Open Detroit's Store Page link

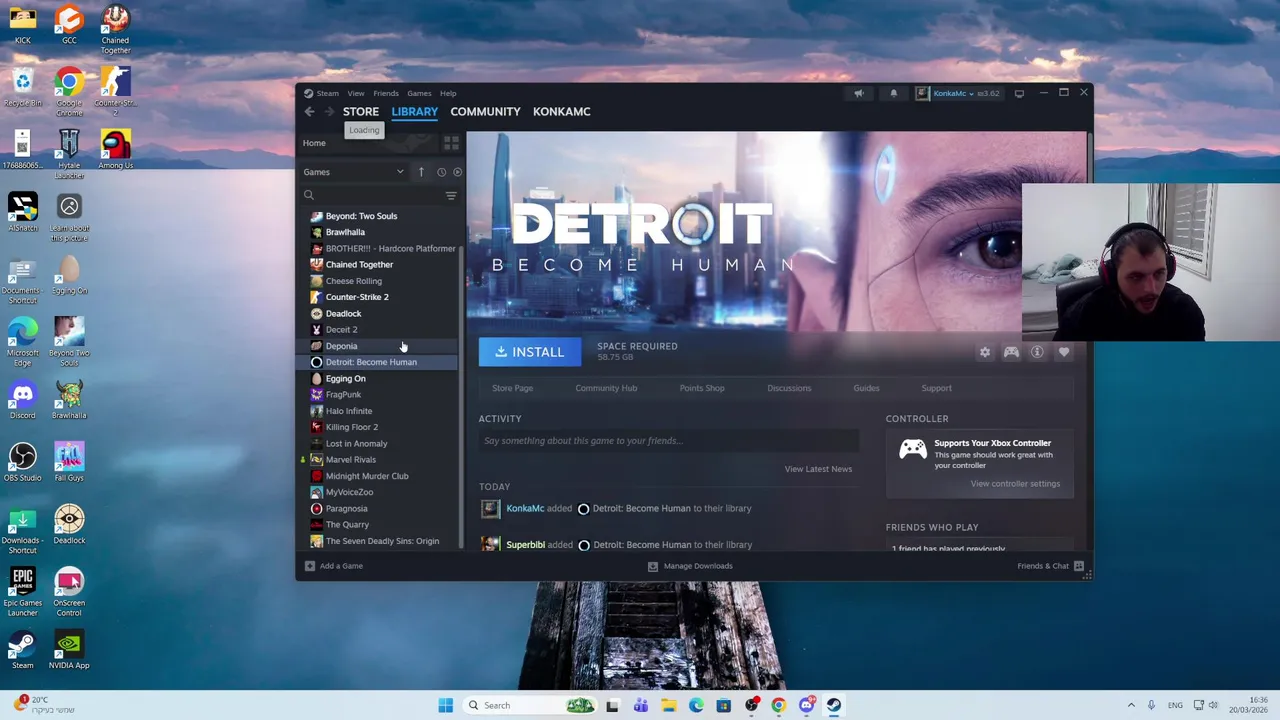coord(512,388)
